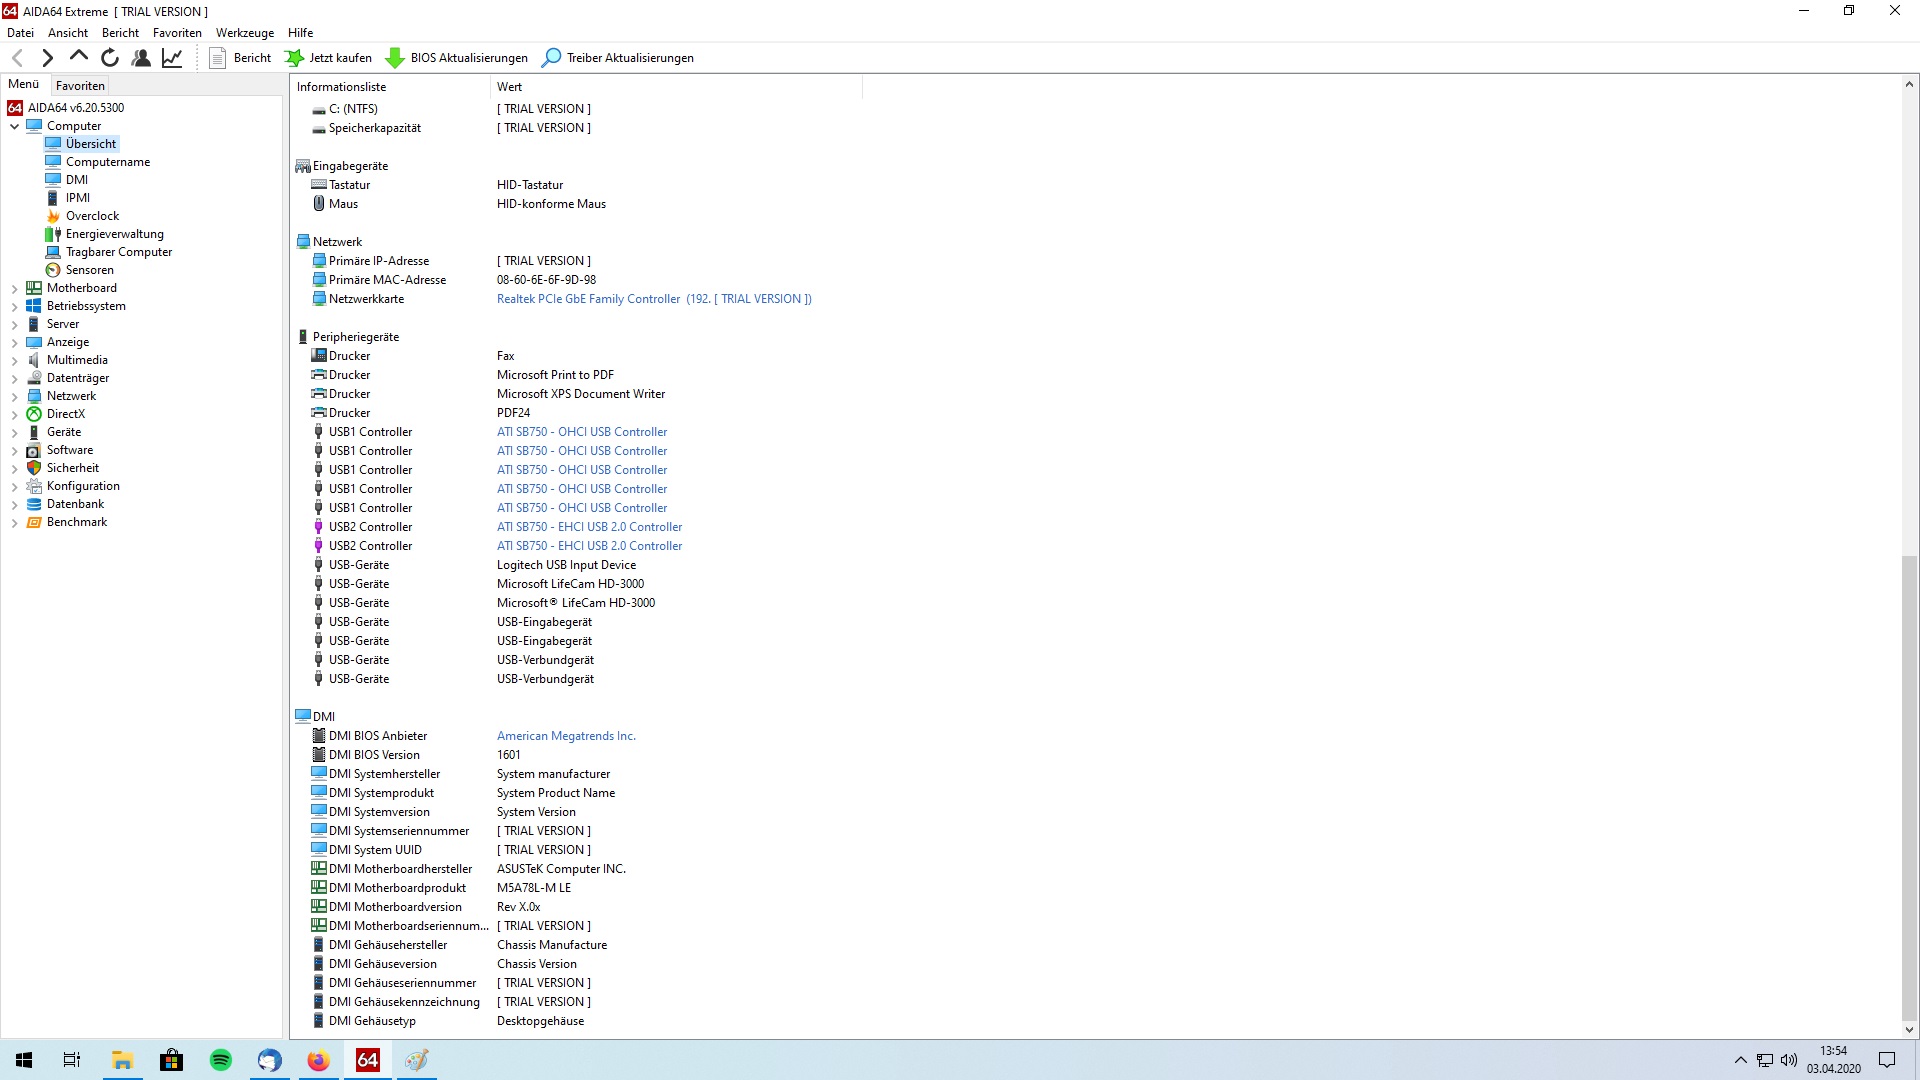Collapse the Computer tree node
This screenshot has height=1080, width=1920.
[15, 126]
